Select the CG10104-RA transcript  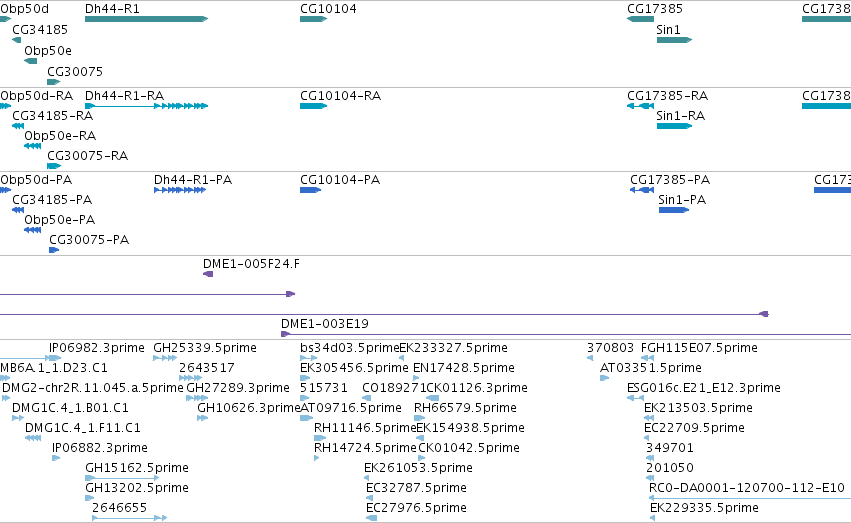313,106
